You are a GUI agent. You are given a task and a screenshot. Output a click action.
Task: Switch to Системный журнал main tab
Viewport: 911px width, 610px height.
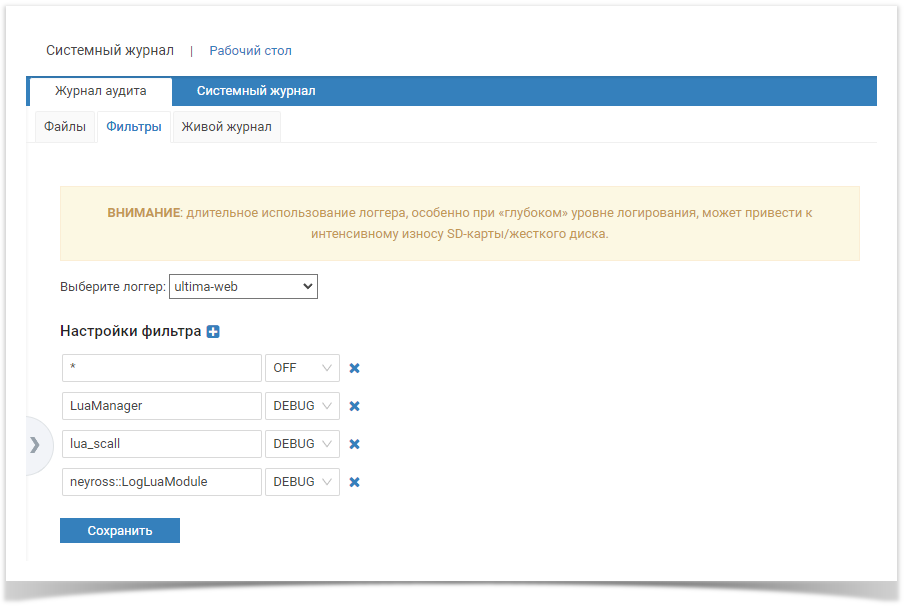click(x=256, y=91)
